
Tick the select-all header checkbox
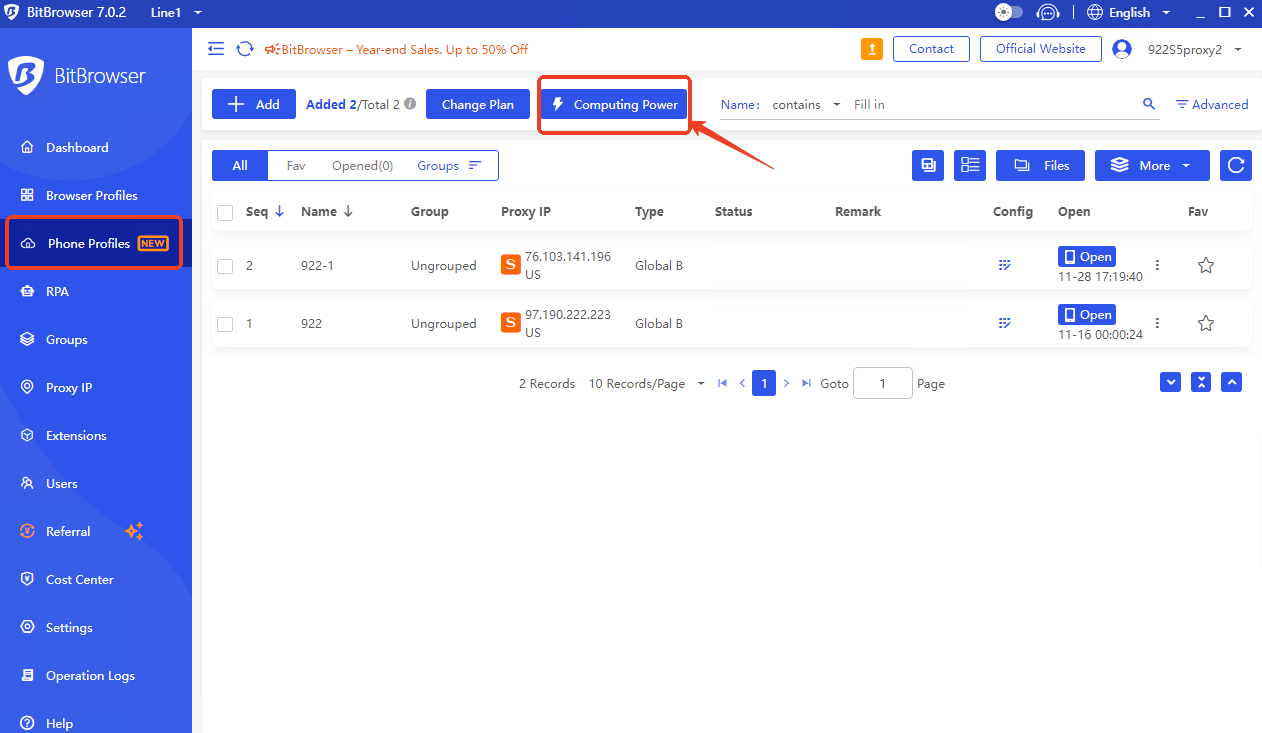tap(225, 212)
